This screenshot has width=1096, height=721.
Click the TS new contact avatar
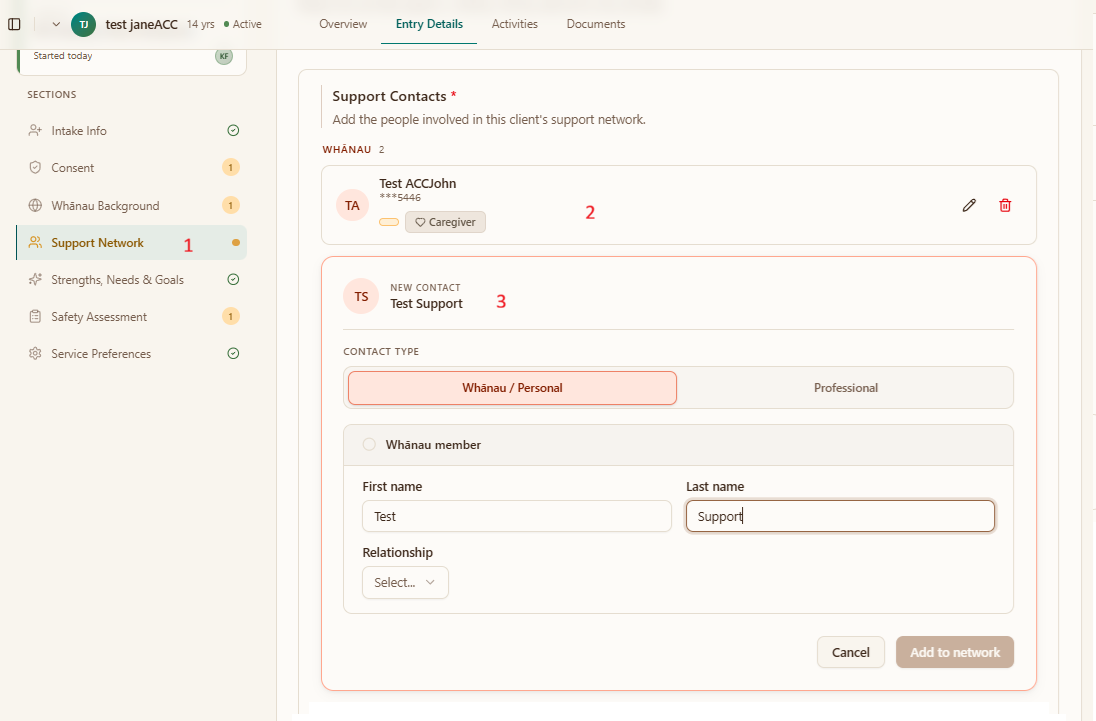(x=361, y=296)
